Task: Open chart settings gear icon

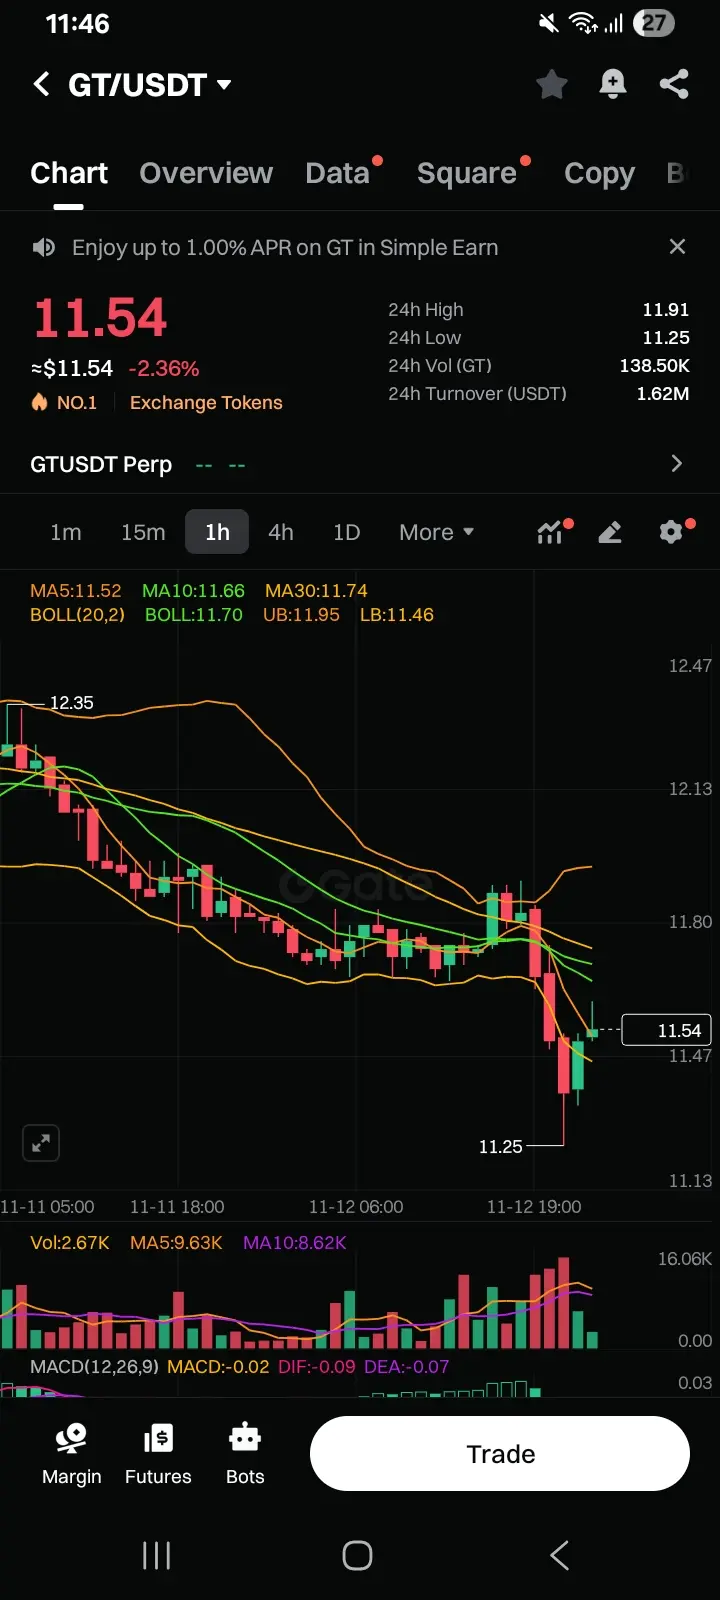Action: [673, 531]
